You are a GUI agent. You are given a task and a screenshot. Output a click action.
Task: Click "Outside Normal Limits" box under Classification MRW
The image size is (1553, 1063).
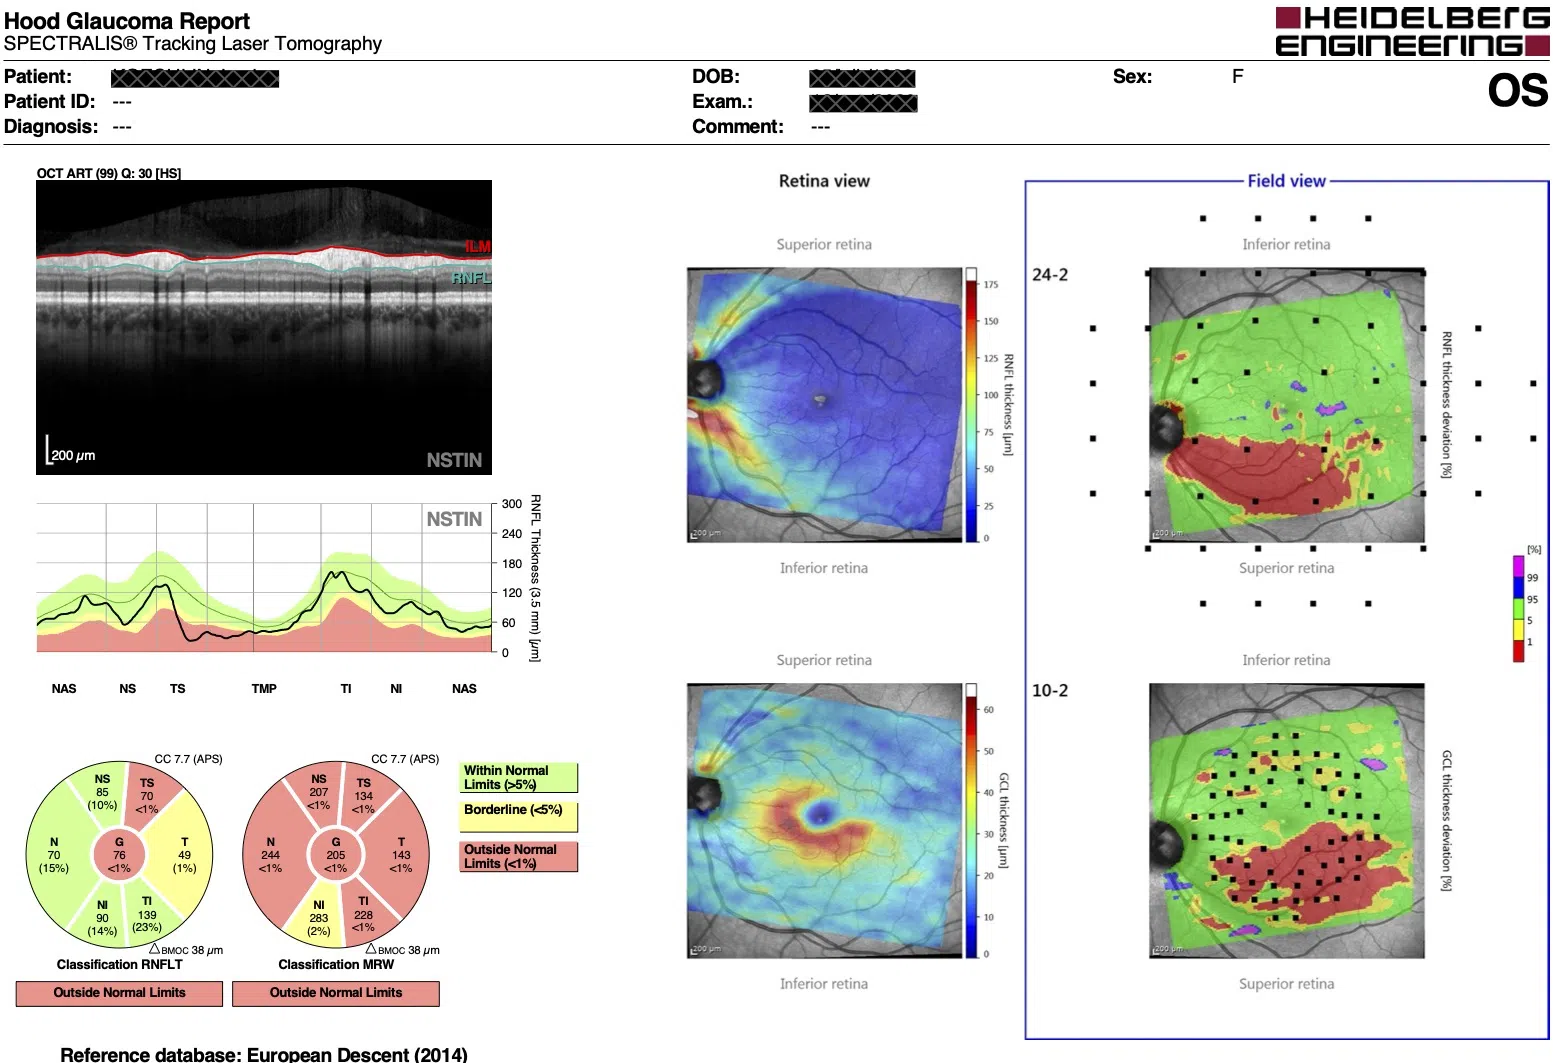point(336,993)
